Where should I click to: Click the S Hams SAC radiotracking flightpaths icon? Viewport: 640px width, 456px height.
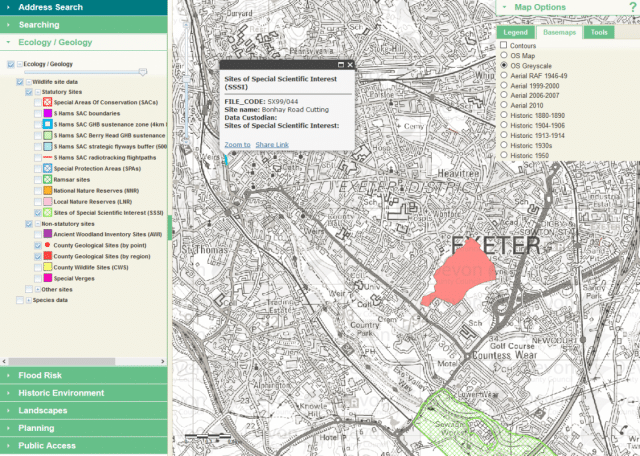[x=47, y=157]
